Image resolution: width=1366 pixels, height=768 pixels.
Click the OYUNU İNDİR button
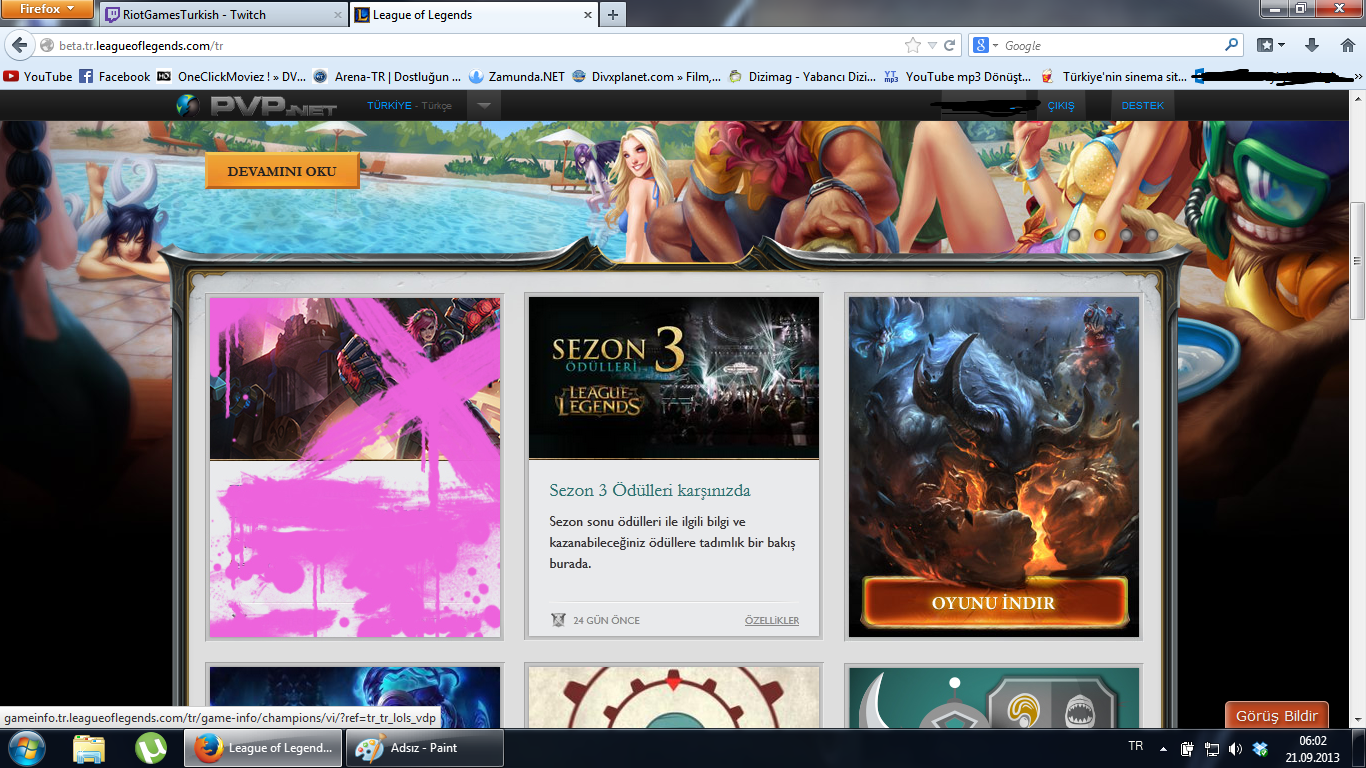[x=994, y=603]
